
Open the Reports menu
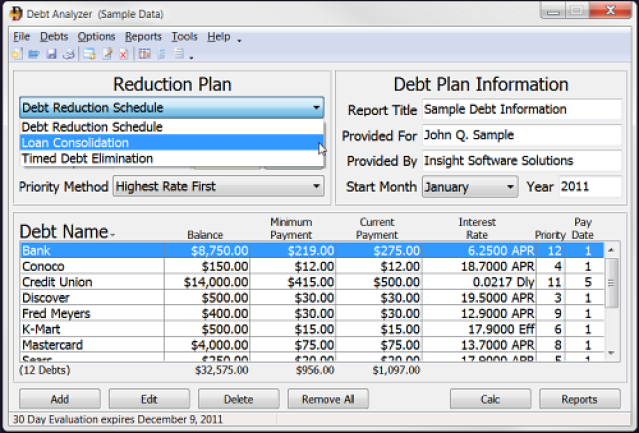[143, 37]
